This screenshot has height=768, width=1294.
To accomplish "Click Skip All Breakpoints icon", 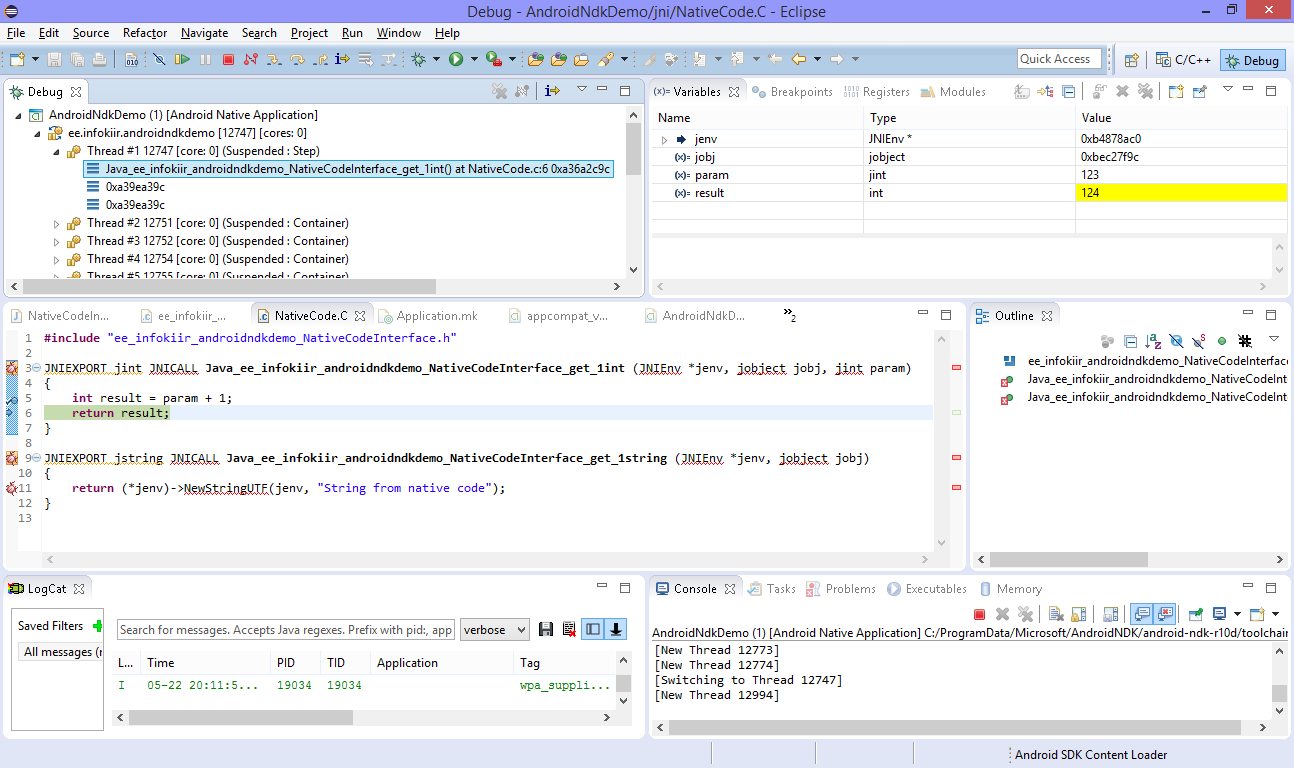I will coord(159,60).
